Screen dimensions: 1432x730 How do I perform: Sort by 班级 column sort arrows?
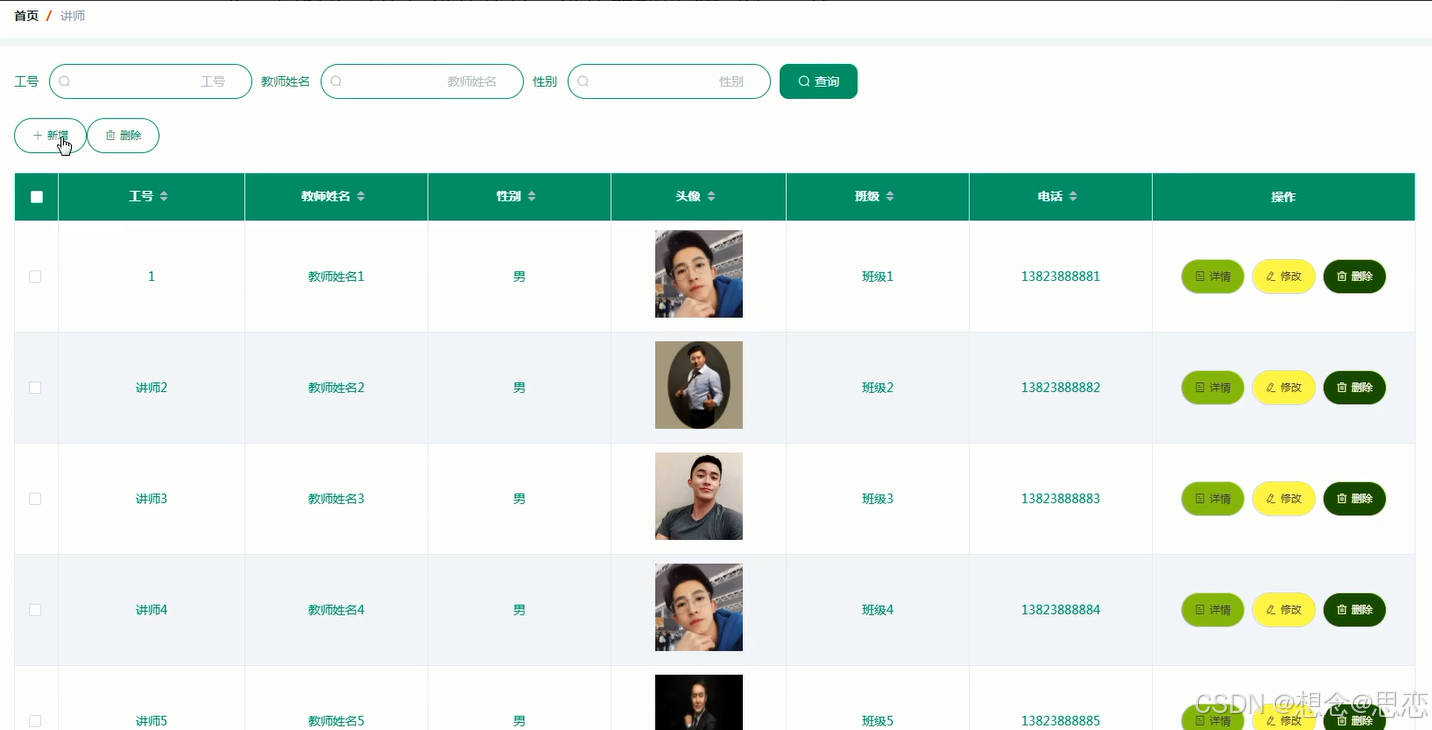890,197
